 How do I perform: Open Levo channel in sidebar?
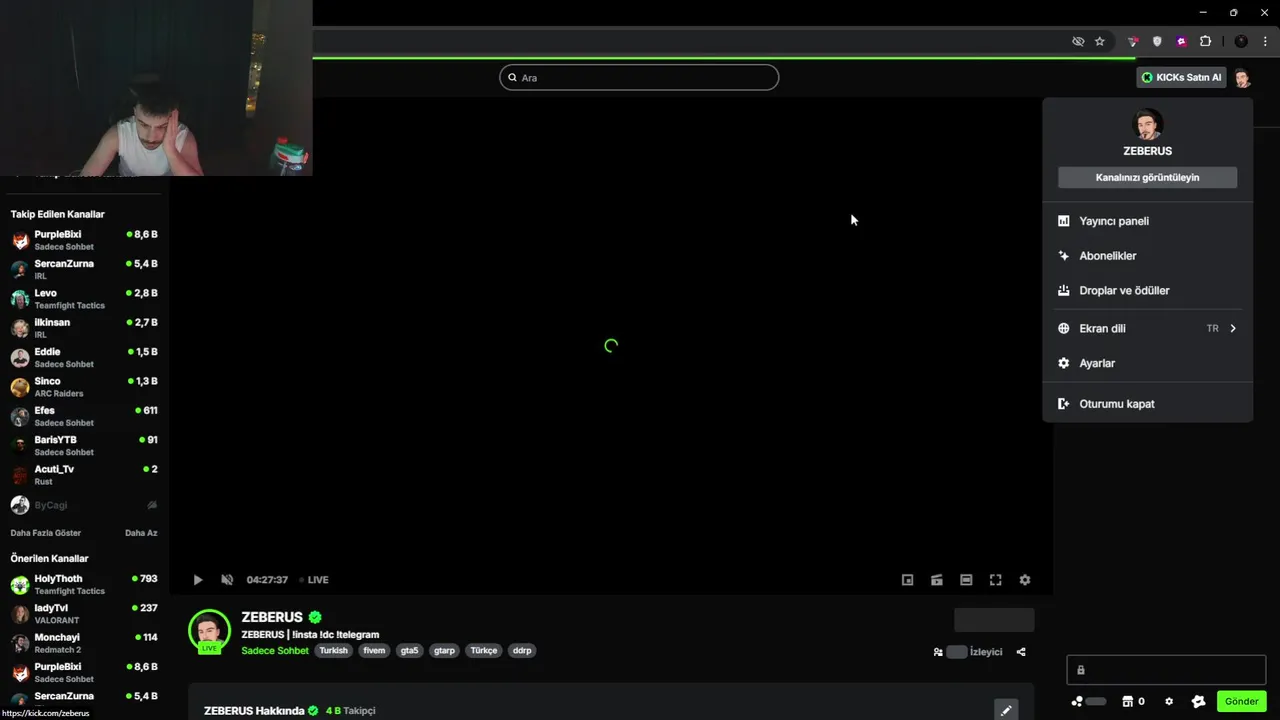tap(84, 299)
